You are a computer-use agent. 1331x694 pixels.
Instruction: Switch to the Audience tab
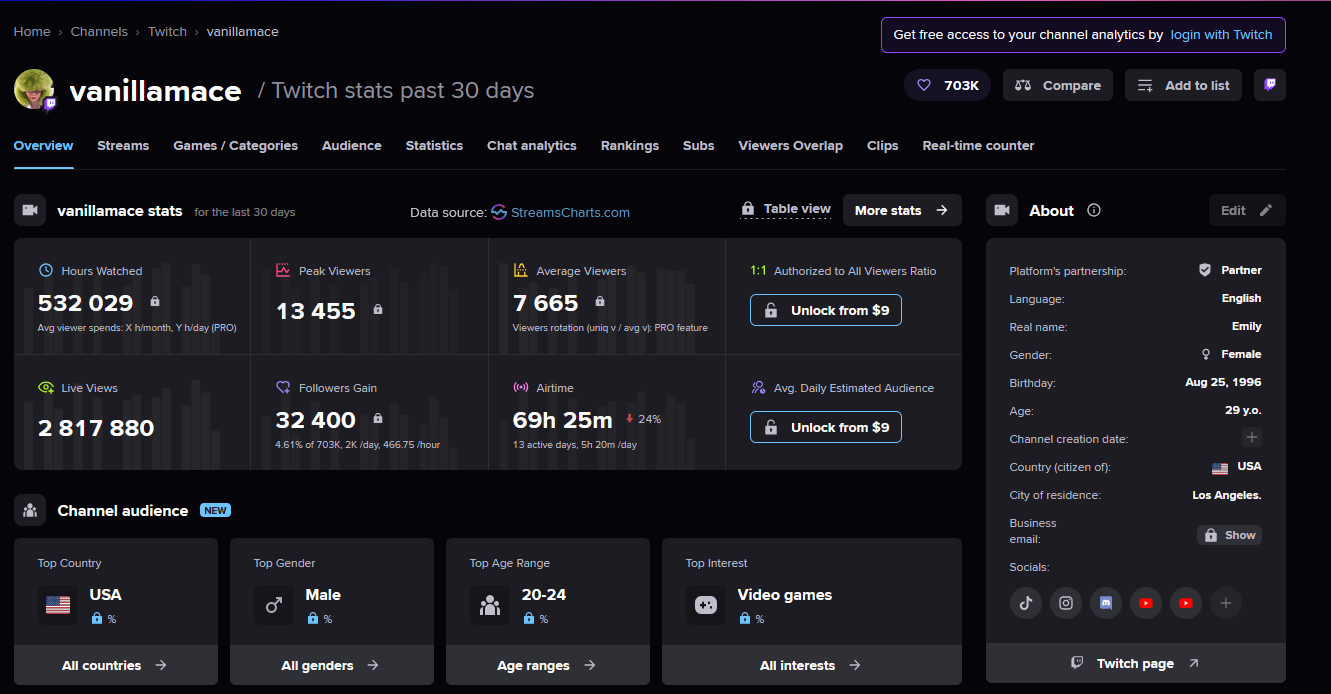[351, 145]
